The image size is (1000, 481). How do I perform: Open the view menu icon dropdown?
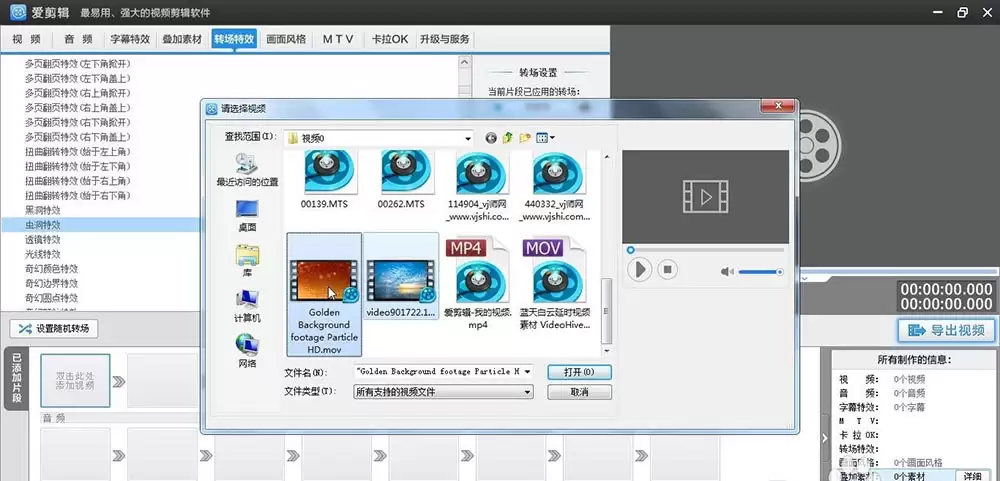coord(545,138)
